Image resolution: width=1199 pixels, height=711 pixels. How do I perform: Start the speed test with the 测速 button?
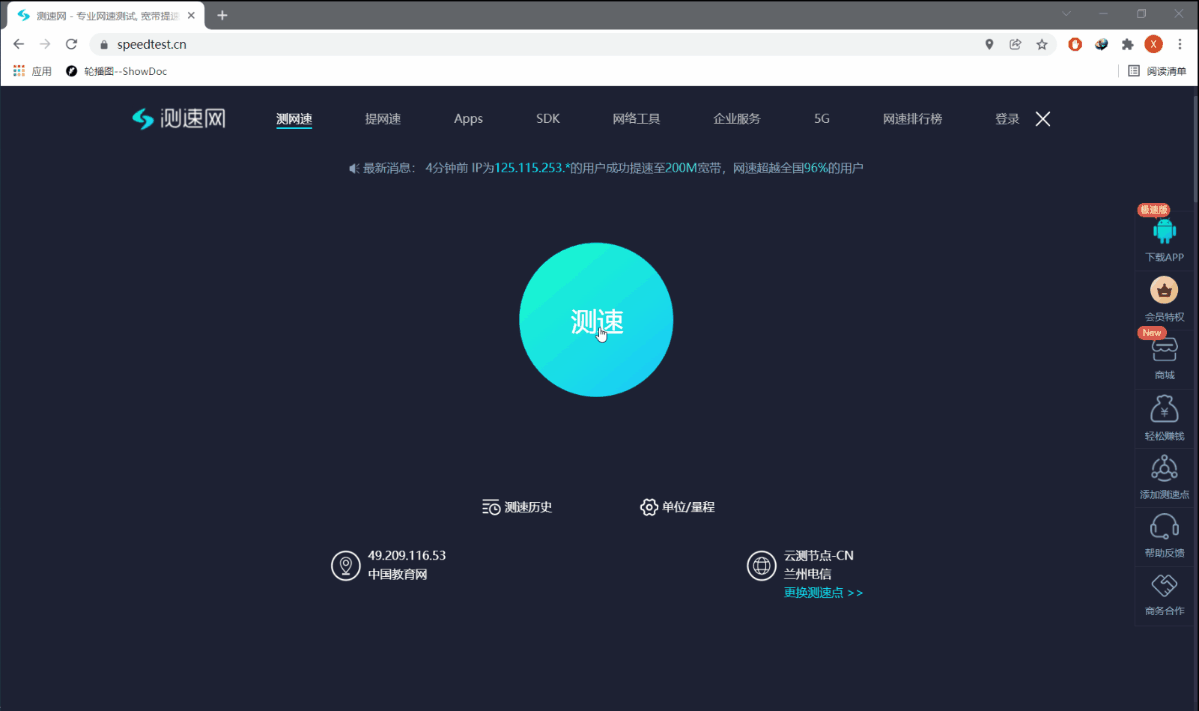tap(596, 320)
